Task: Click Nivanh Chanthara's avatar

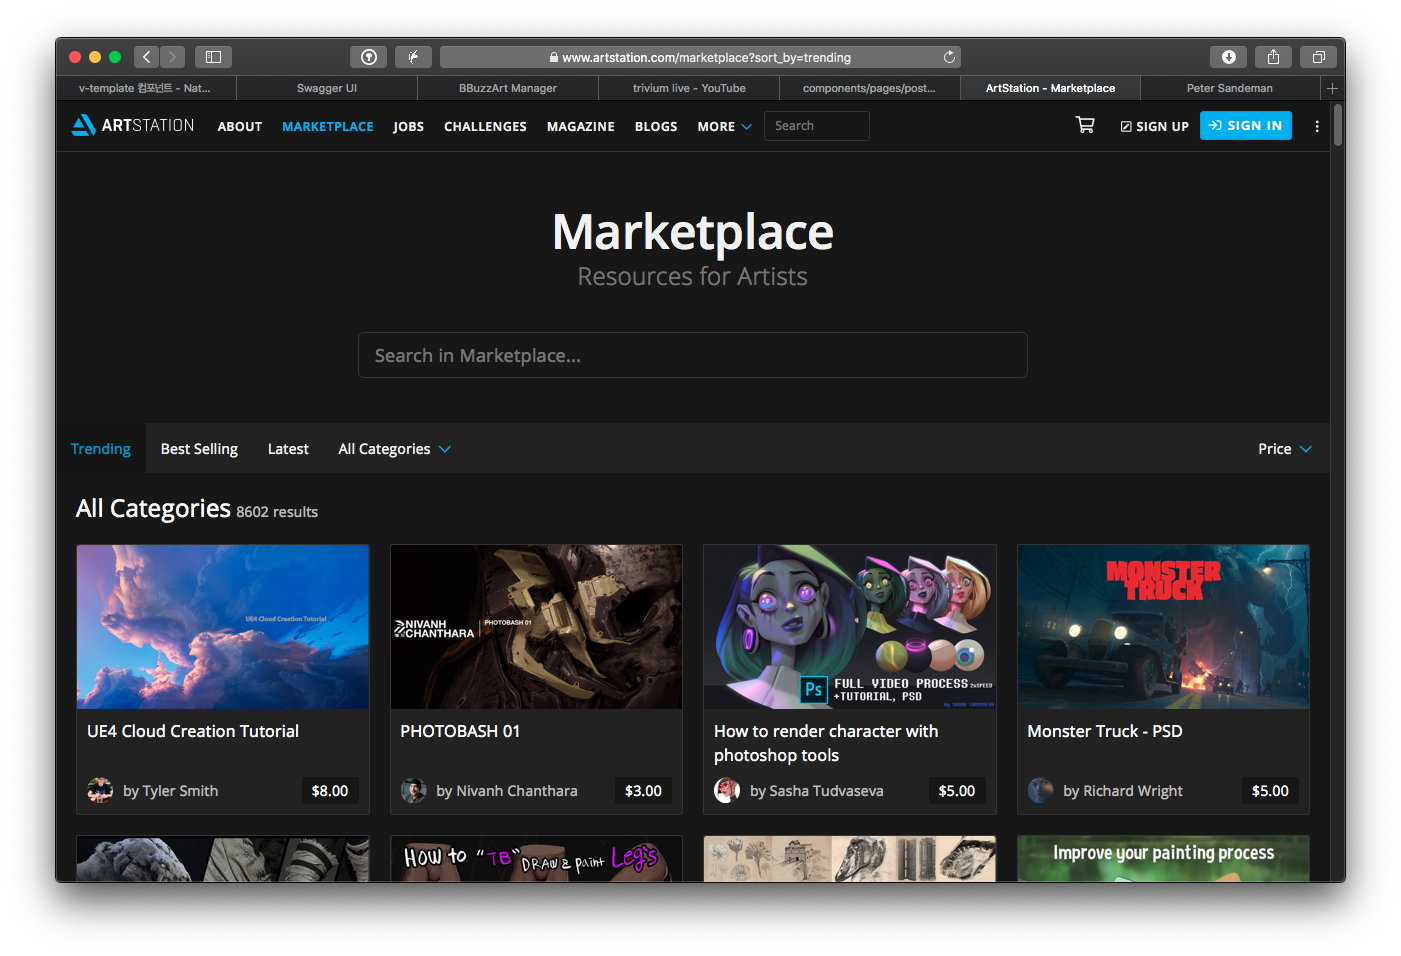Action: point(413,790)
